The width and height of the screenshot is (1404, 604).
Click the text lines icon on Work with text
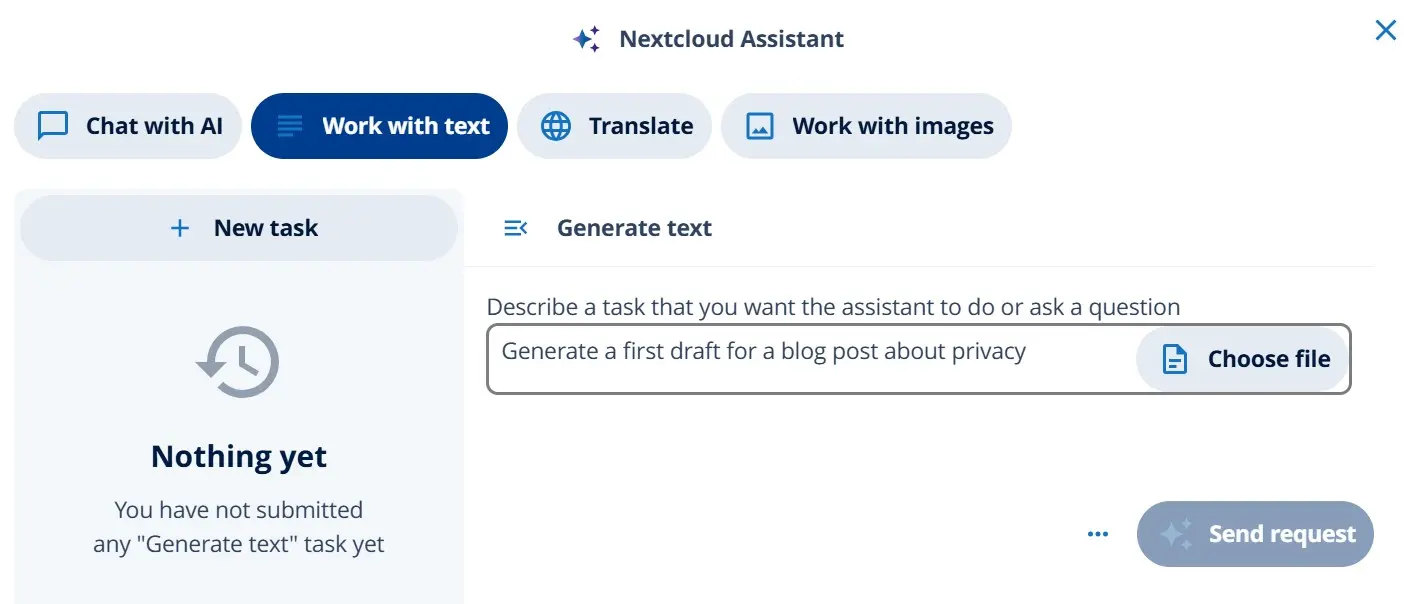[x=289, y=125]
